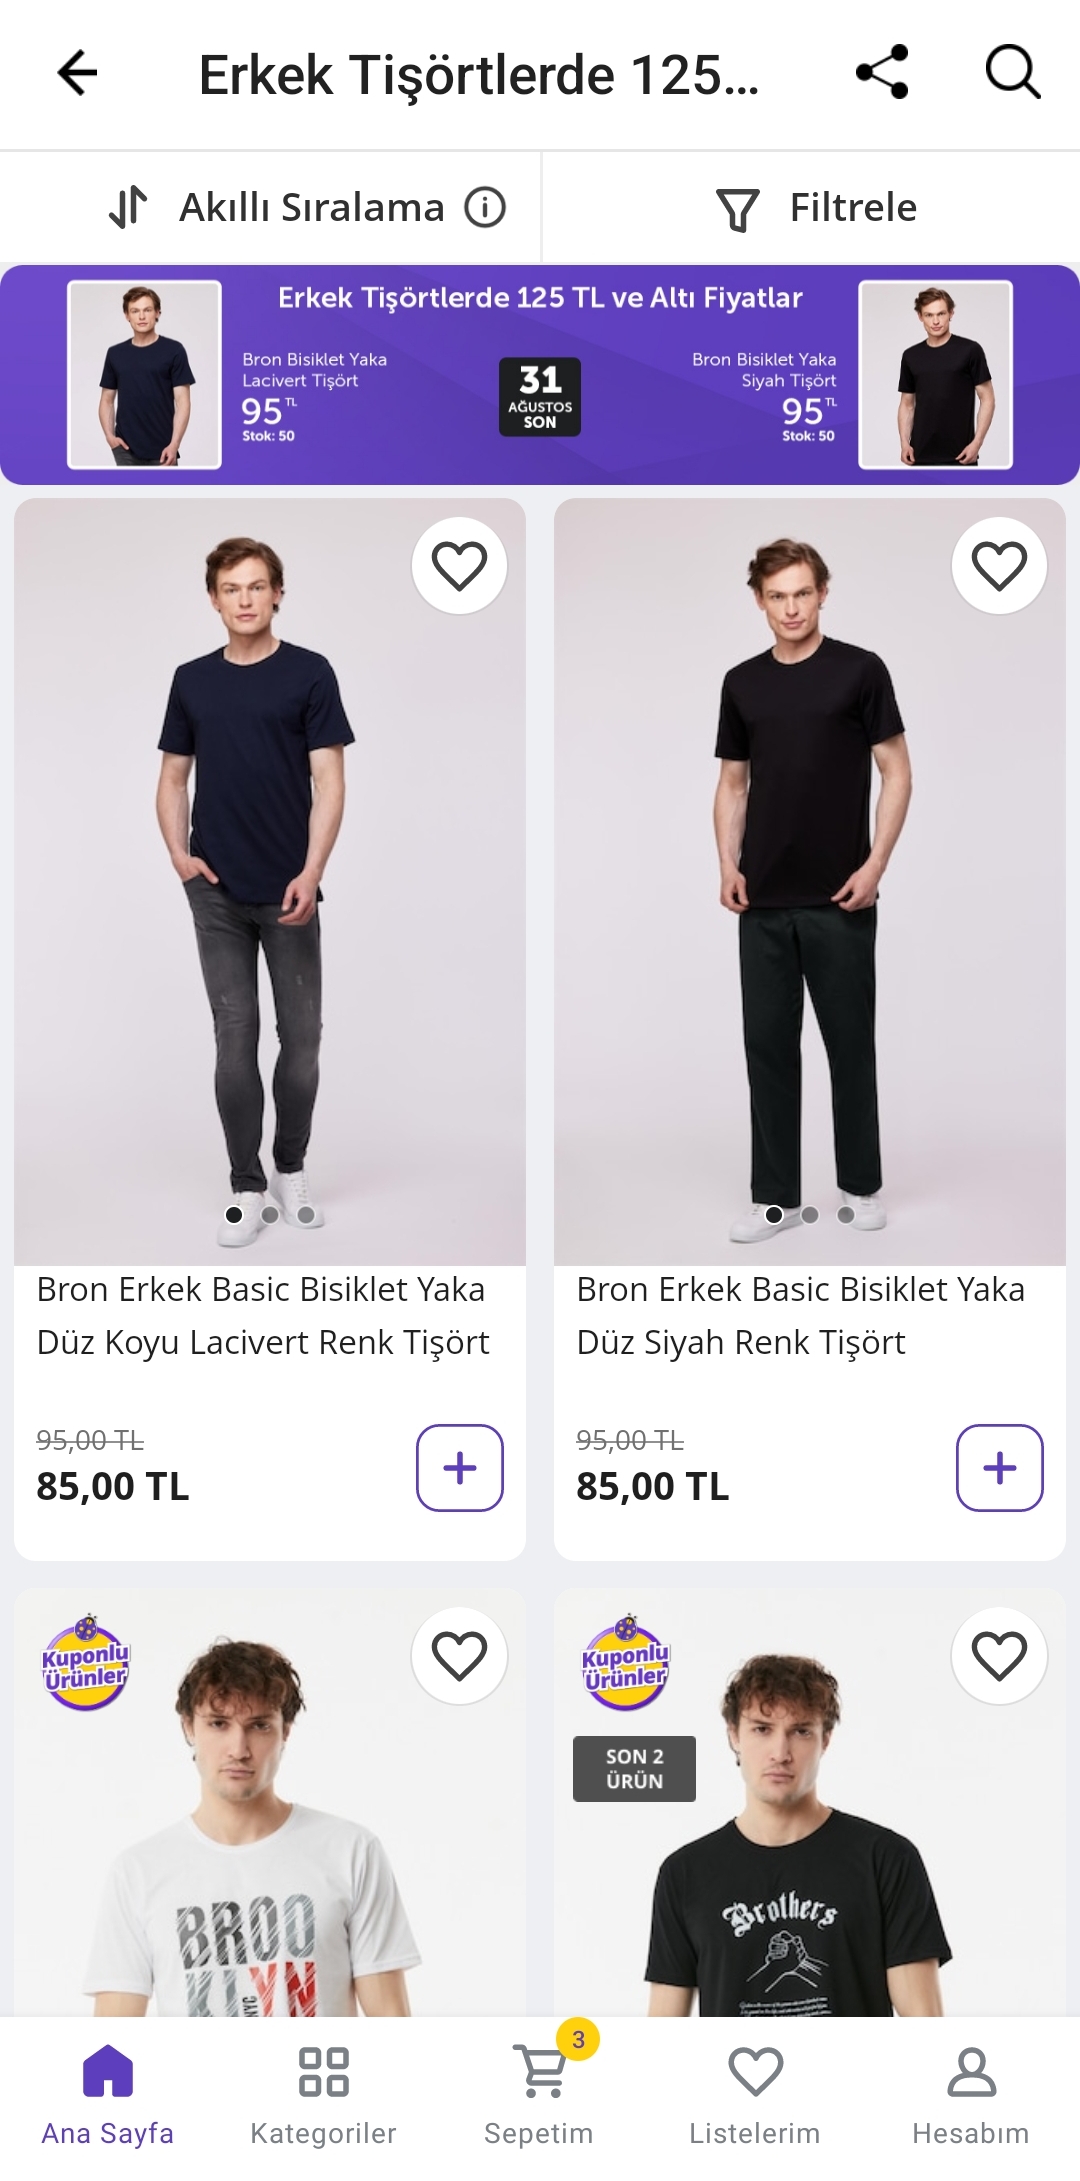The image size is (1080, 2181).
Task: Favorite the white Brooklyn printed t-shirt
Action: point(459,1656)
